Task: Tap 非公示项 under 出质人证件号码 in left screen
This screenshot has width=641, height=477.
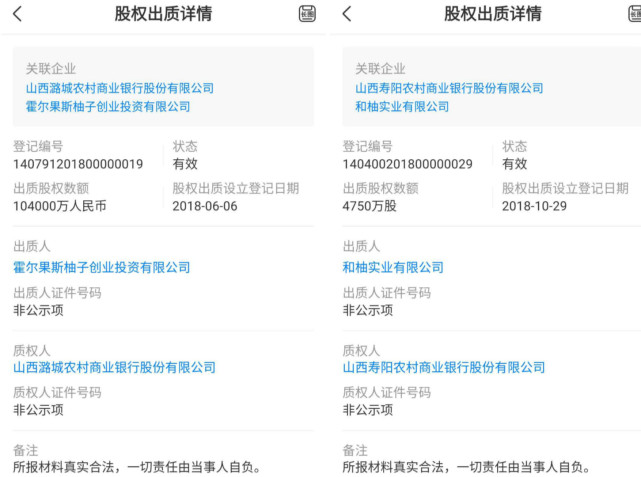Action: pyautogui.click(x=38, y=310)
